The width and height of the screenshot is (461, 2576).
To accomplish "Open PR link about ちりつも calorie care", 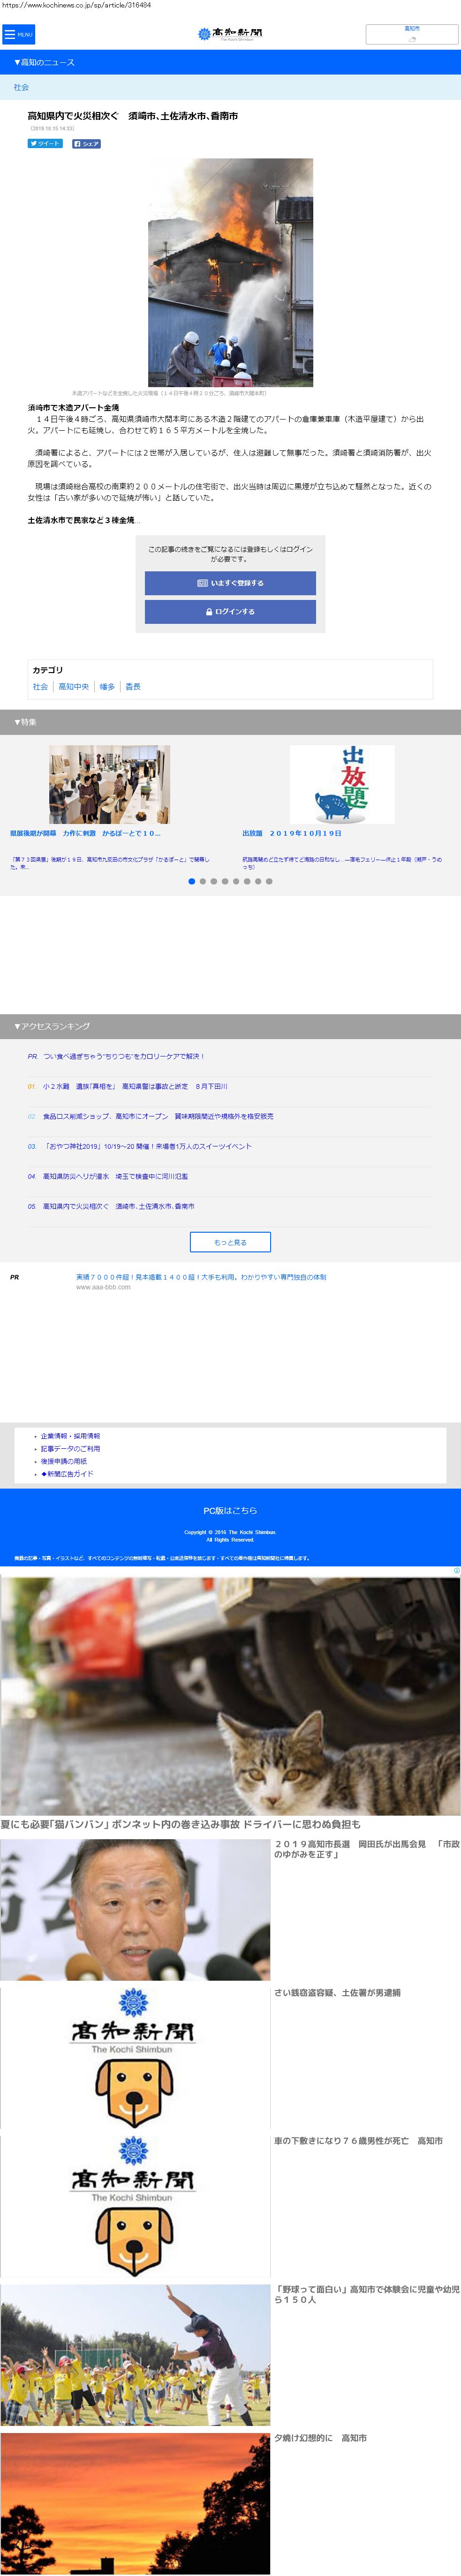I will [124, 1056].
